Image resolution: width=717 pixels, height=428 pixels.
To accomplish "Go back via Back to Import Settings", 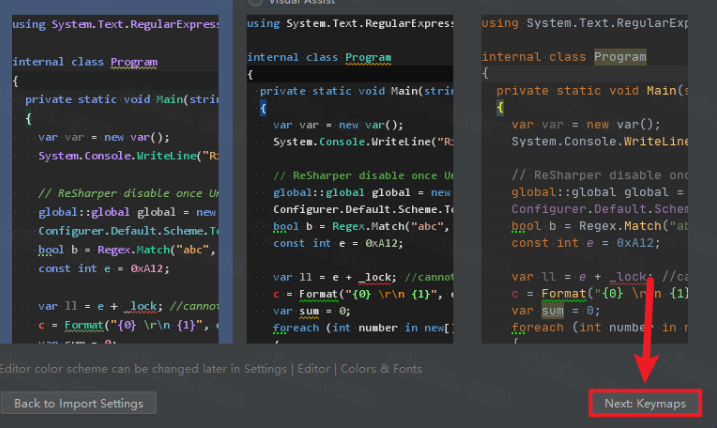I will [79, 403].
